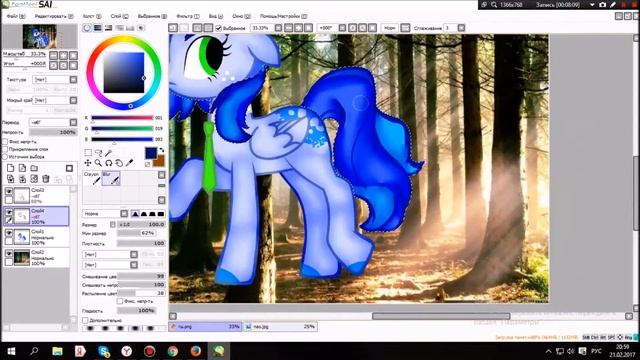Click the merge layer down icon
The image size is (640, 360).
pos(22,179)
